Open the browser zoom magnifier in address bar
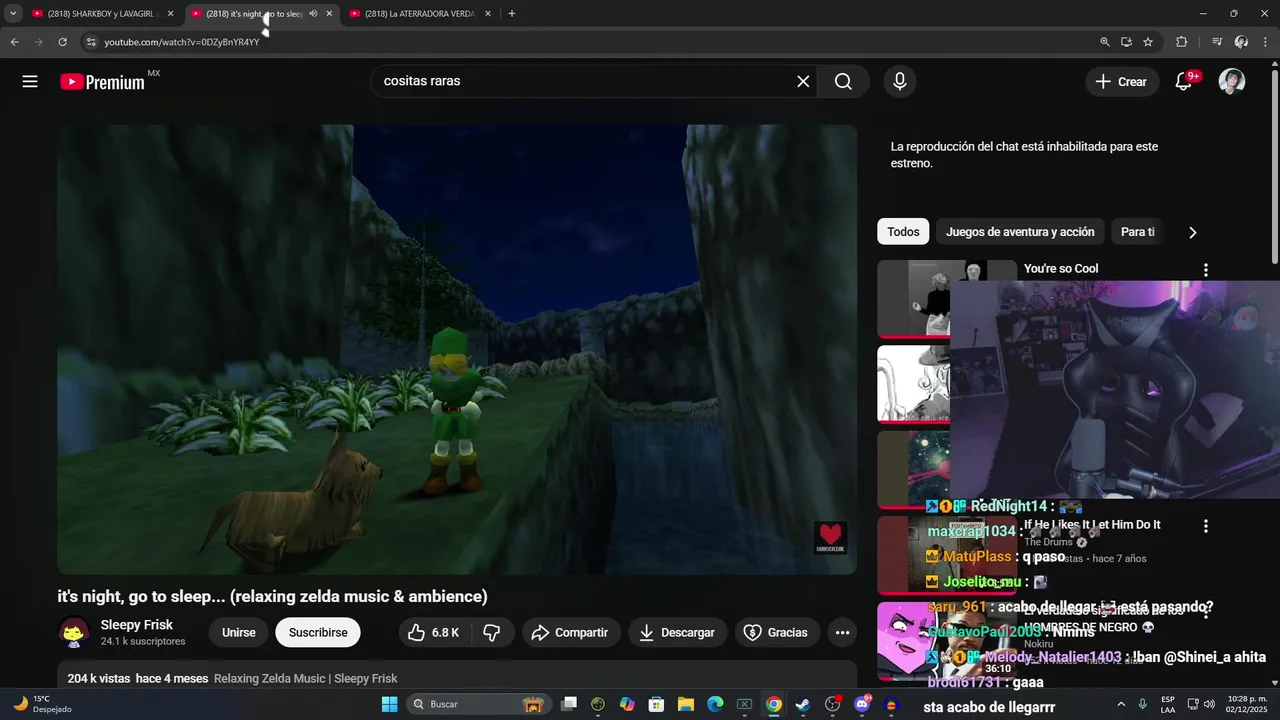Screen dimensions: 1280x720 1105,42
